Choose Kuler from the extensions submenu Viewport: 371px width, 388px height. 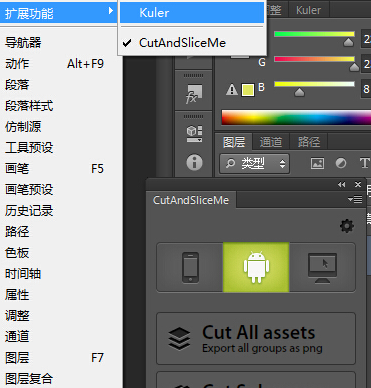pyautogui.click(x=192, y=13)
